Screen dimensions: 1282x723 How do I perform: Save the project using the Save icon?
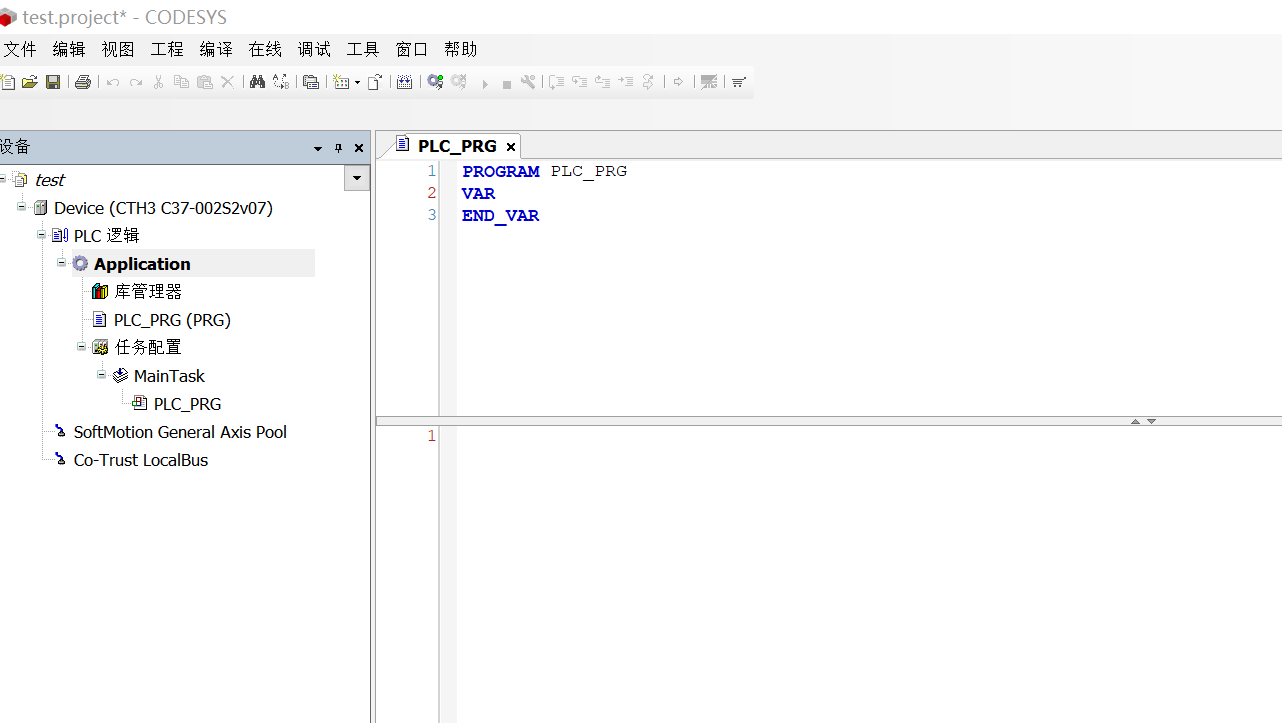(52, 81)
